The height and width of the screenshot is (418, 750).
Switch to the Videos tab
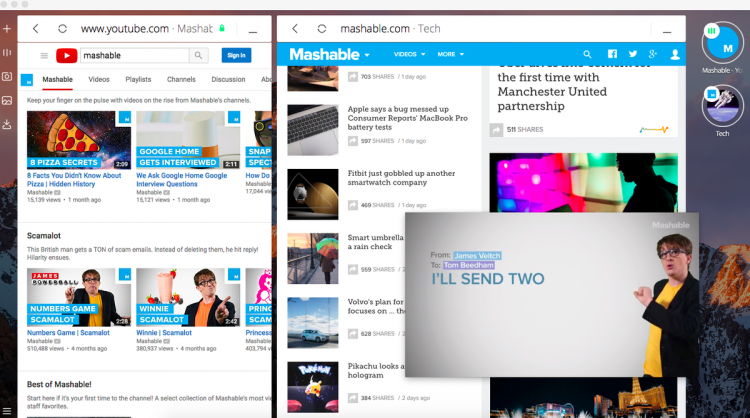tap(99, 79)
